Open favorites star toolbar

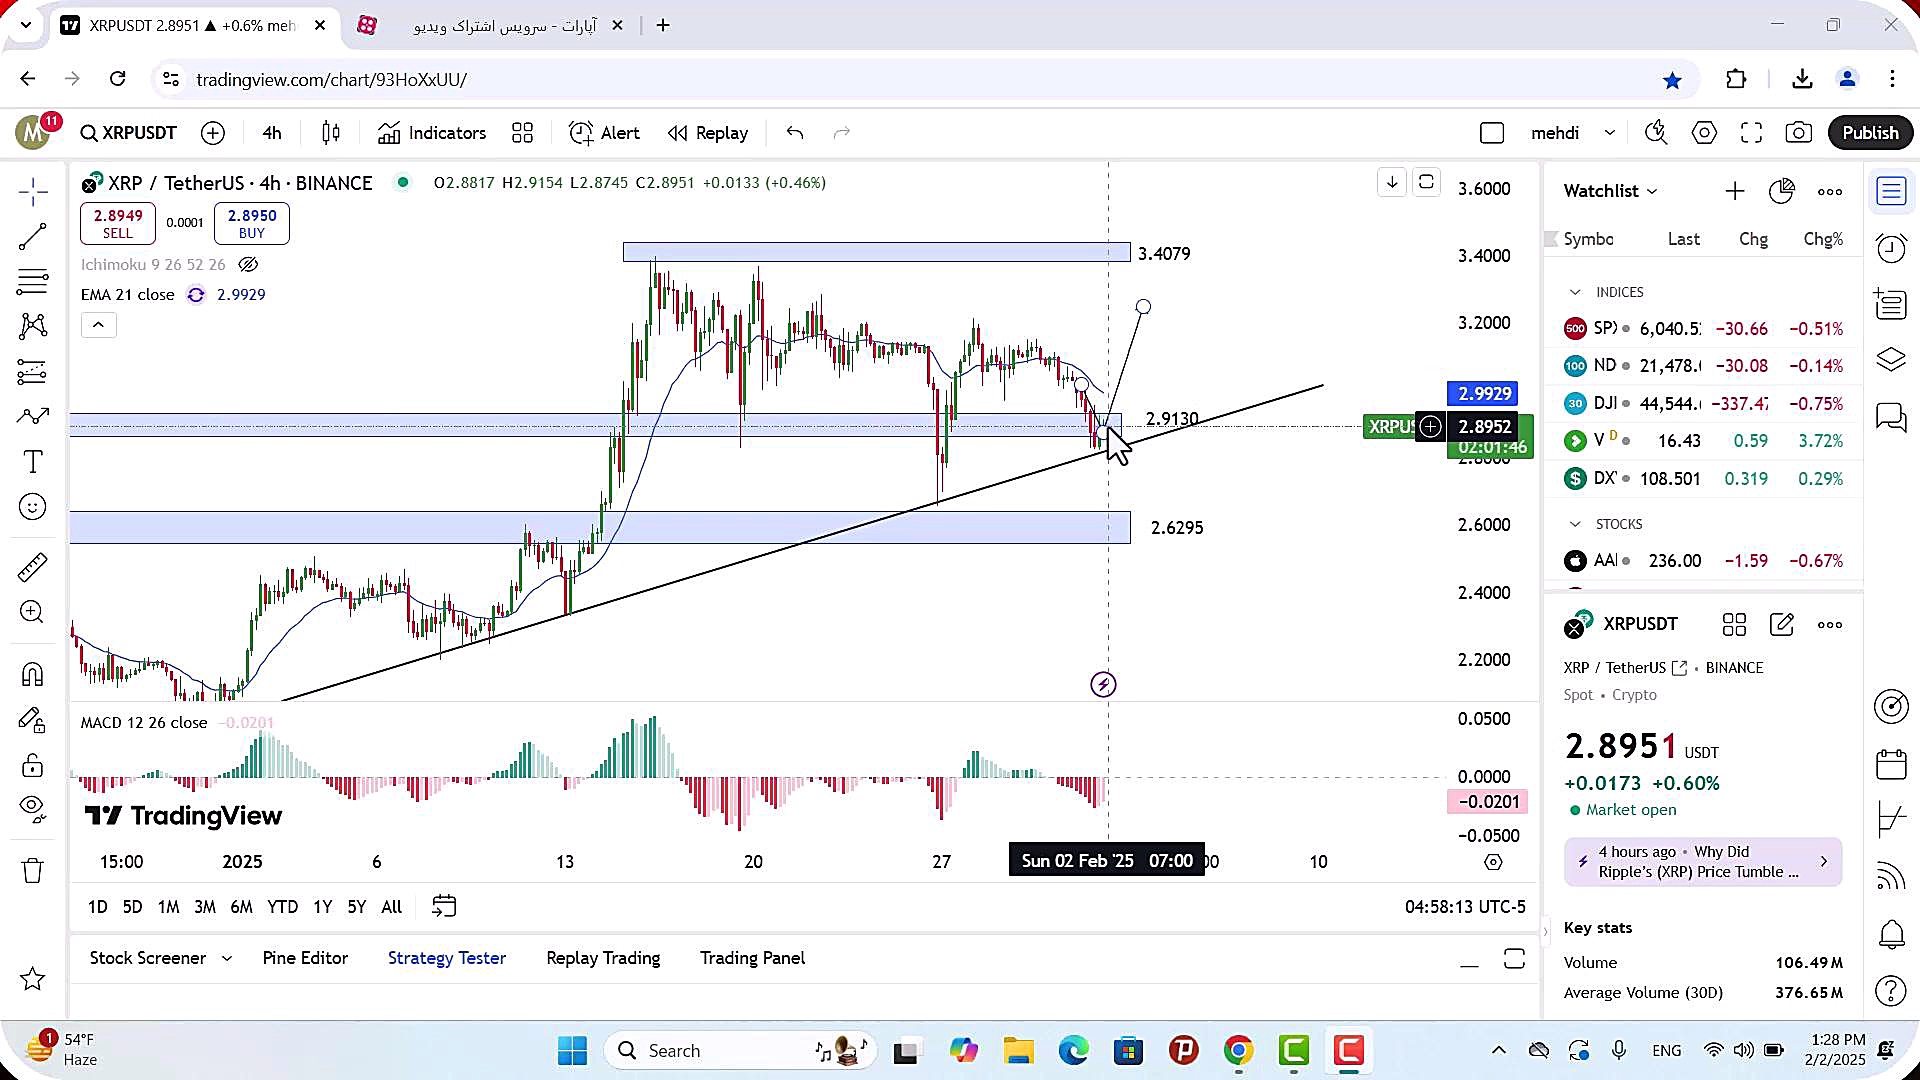pyautogui.click(x=33, y=979)
